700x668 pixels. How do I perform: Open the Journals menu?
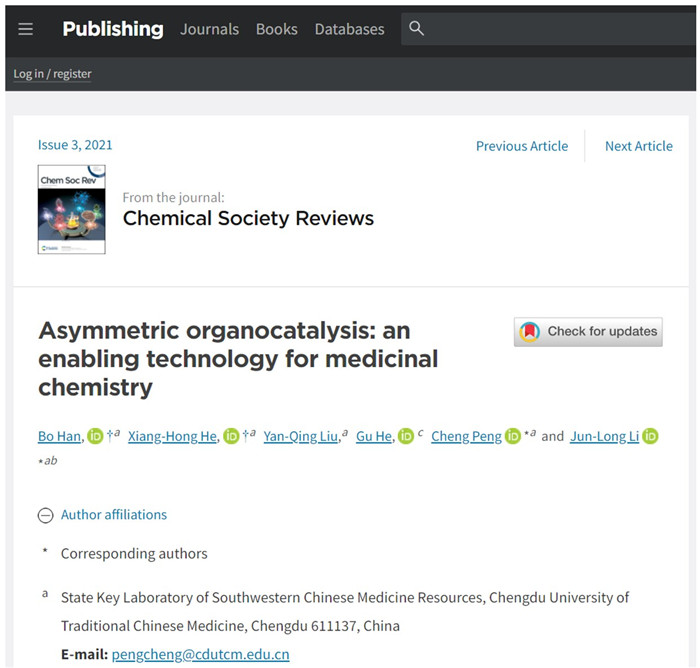coord(209,29)
